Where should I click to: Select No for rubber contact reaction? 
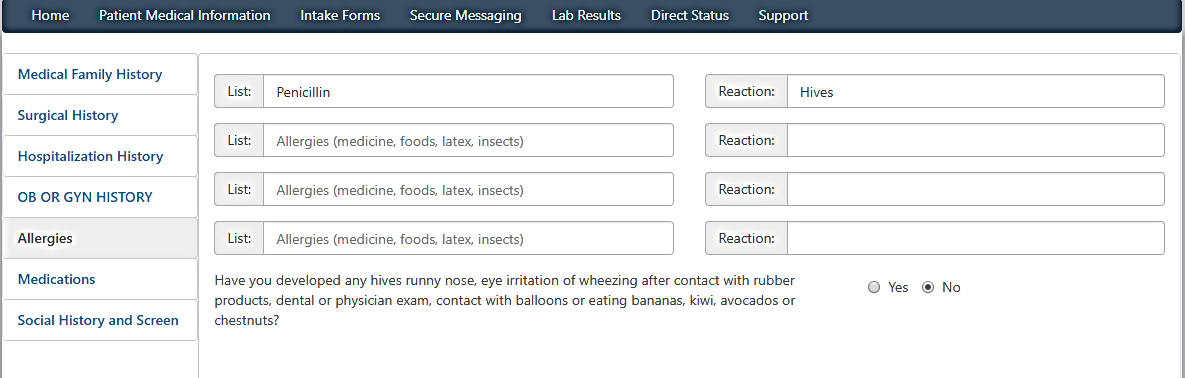(929, 287)
